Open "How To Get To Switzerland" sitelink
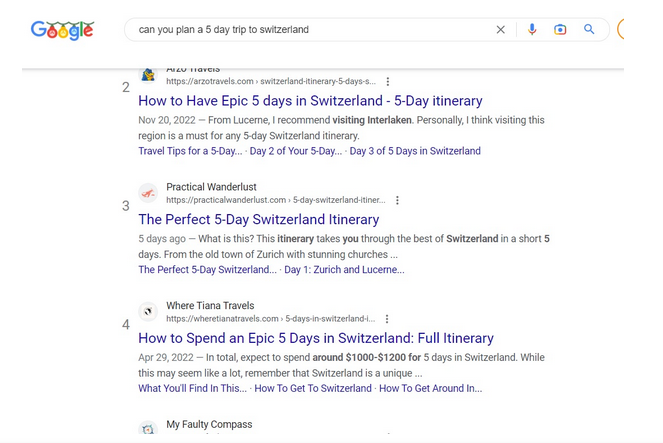 (313, 389)
